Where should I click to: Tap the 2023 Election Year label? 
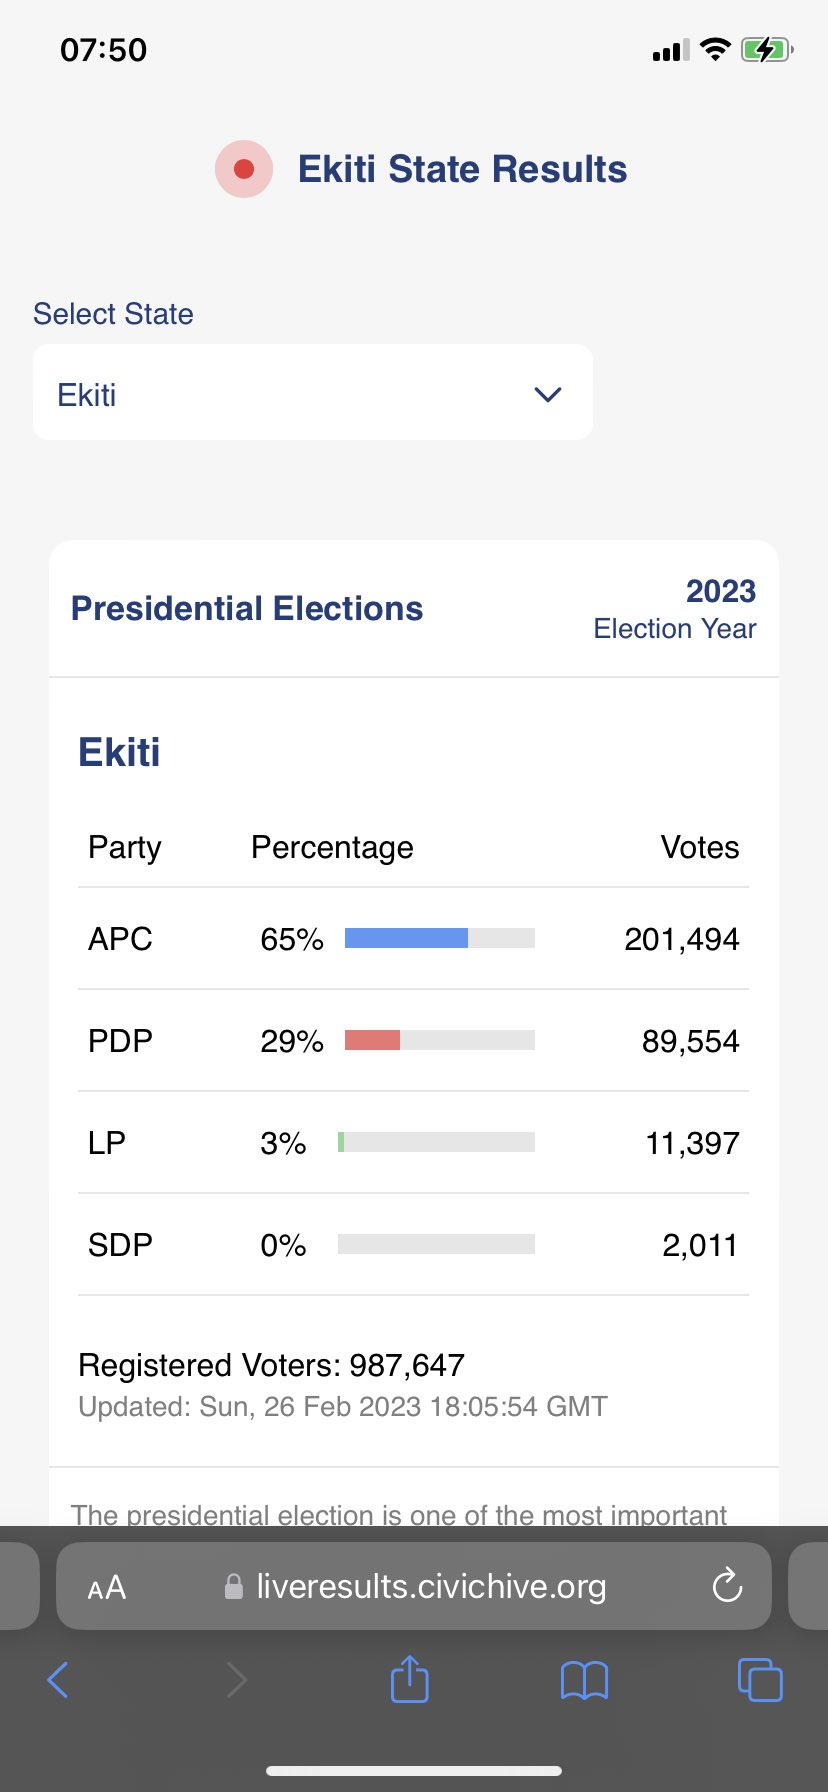click(675, 608)
